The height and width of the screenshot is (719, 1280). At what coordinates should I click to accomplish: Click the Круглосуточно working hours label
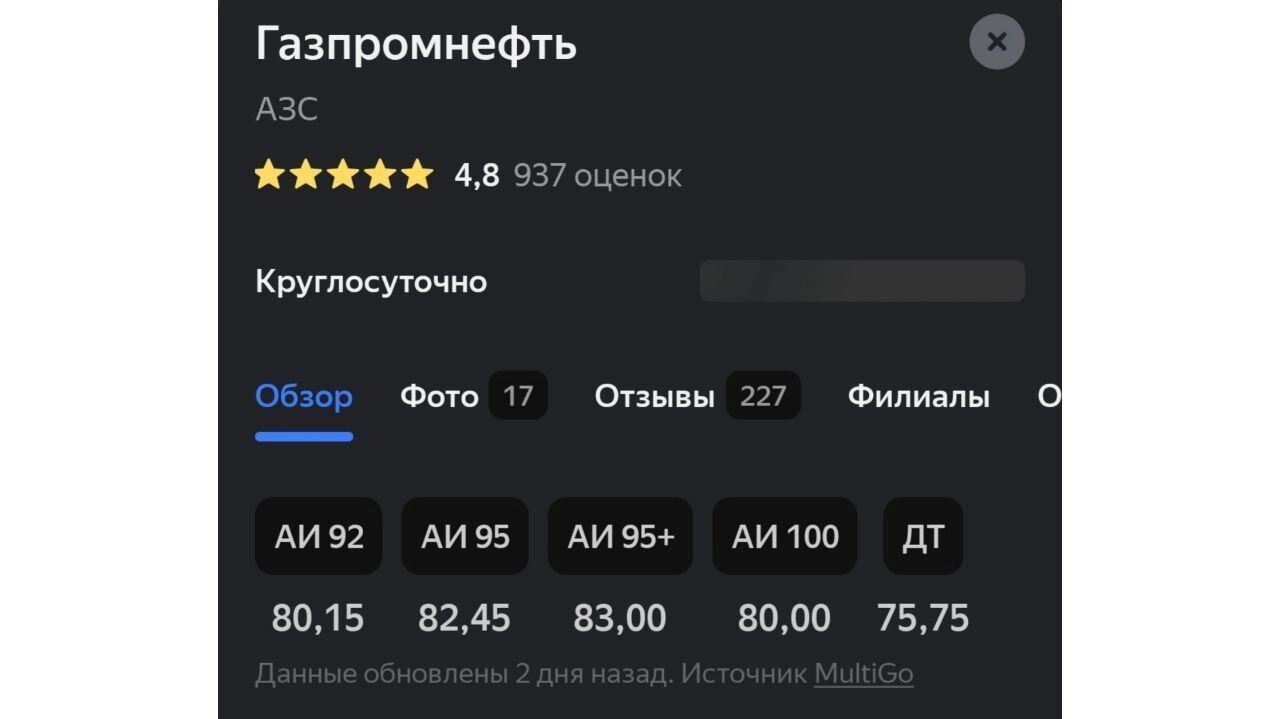371,282
